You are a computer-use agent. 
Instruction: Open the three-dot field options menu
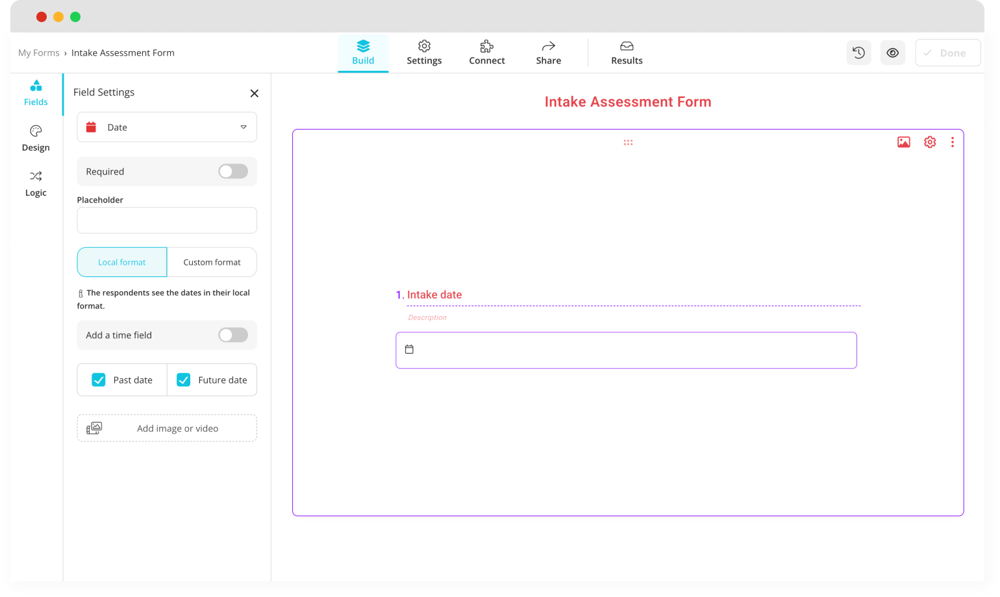(x=952, y=142)
